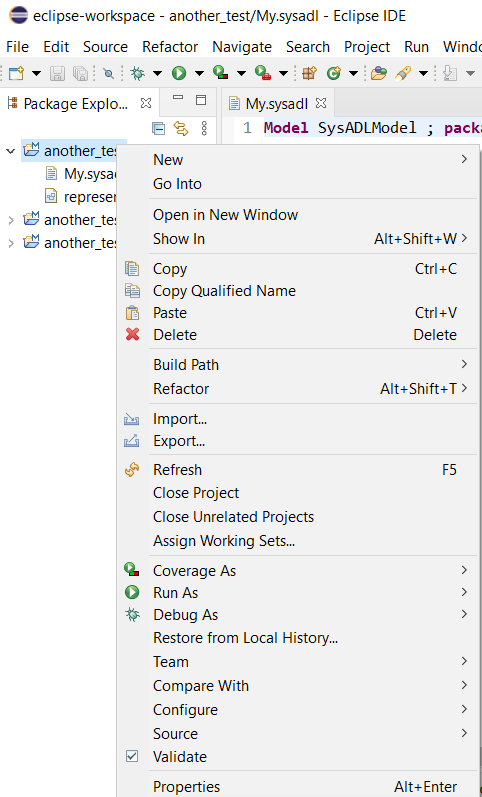Viewport: 482px width, 797px height.
Task: Click the Coverage toolbar icon
Action: click(x=220, y=74)
